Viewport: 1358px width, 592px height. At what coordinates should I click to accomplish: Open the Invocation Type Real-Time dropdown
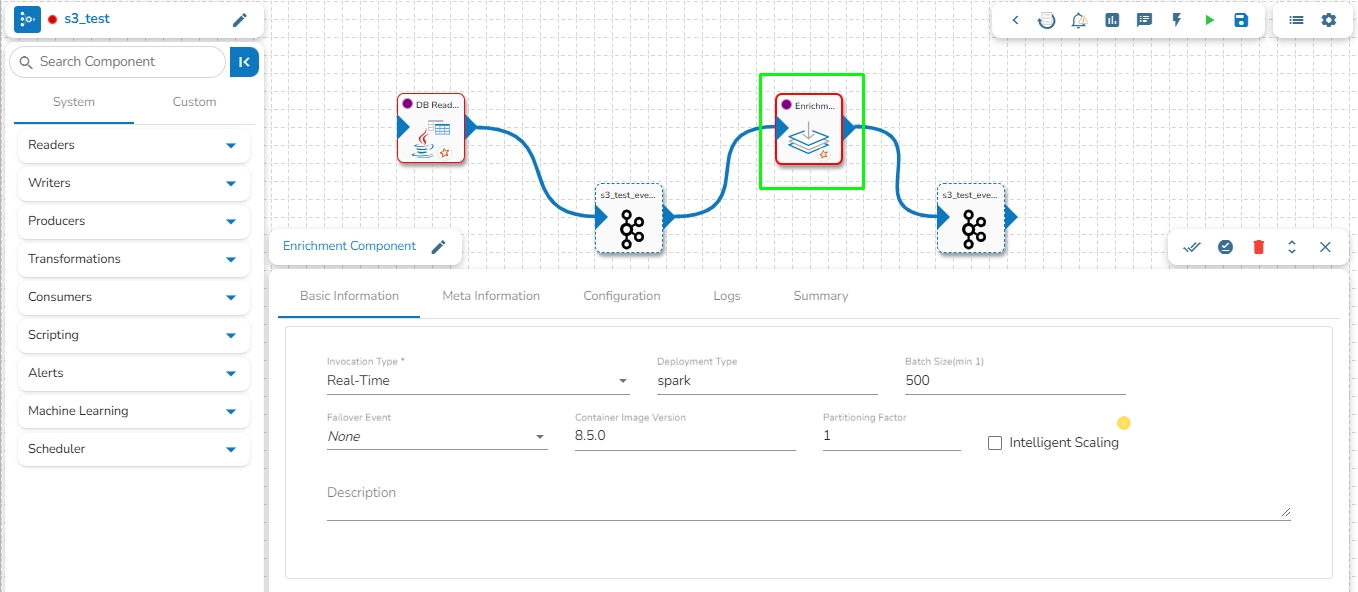point(478,381)
